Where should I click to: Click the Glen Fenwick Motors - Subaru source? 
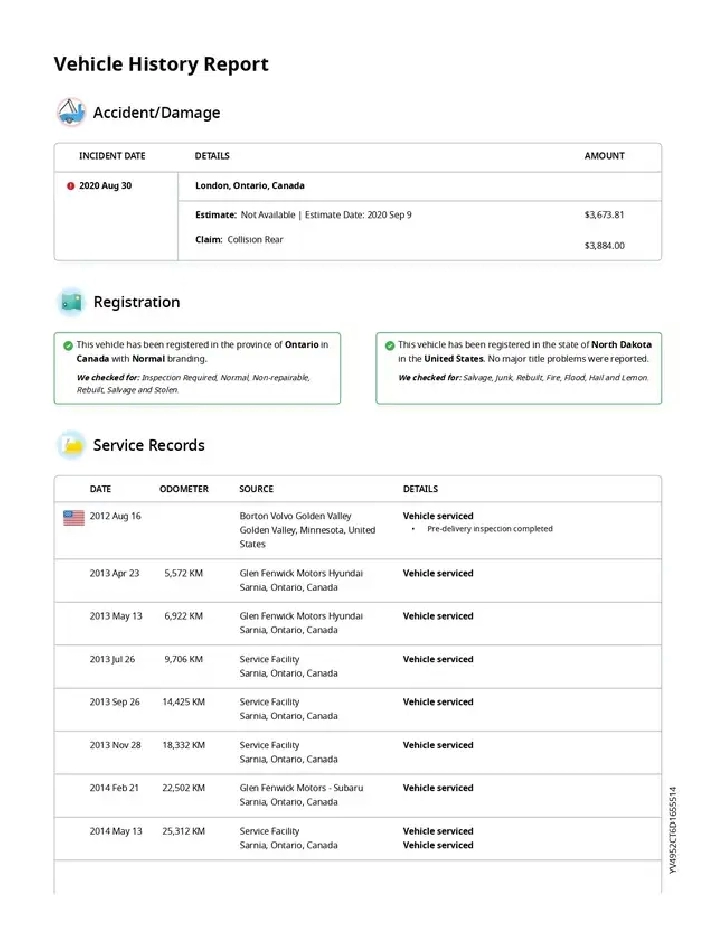(x=301, y=788)
